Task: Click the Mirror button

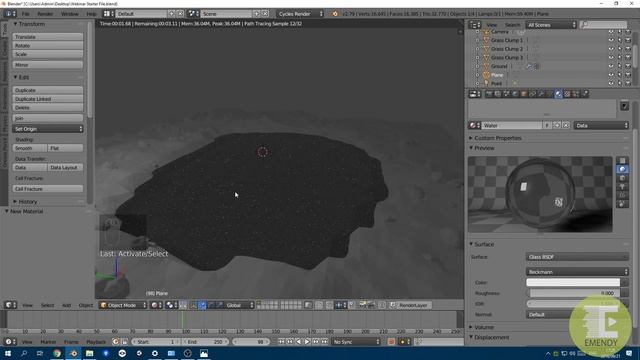Action: 48,65
